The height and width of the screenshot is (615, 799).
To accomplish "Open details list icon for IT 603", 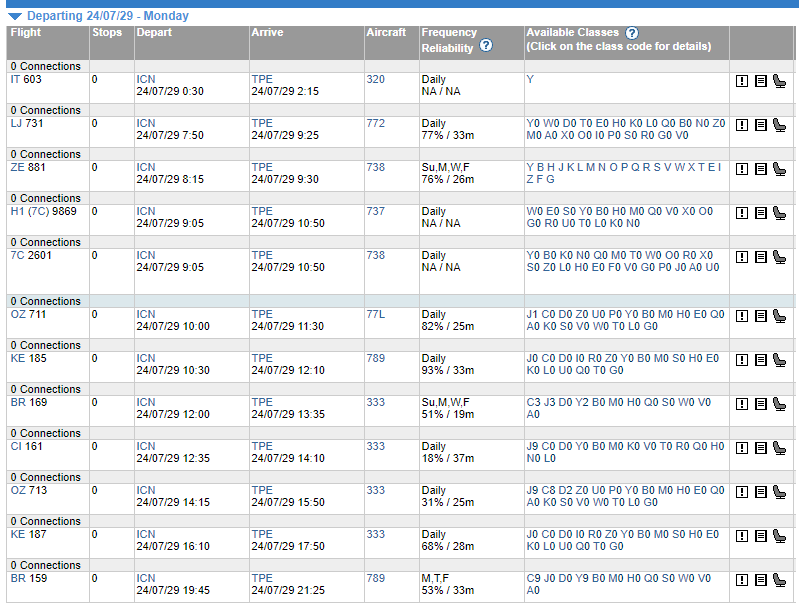I will pyautogui.click(x=761, y=81).
